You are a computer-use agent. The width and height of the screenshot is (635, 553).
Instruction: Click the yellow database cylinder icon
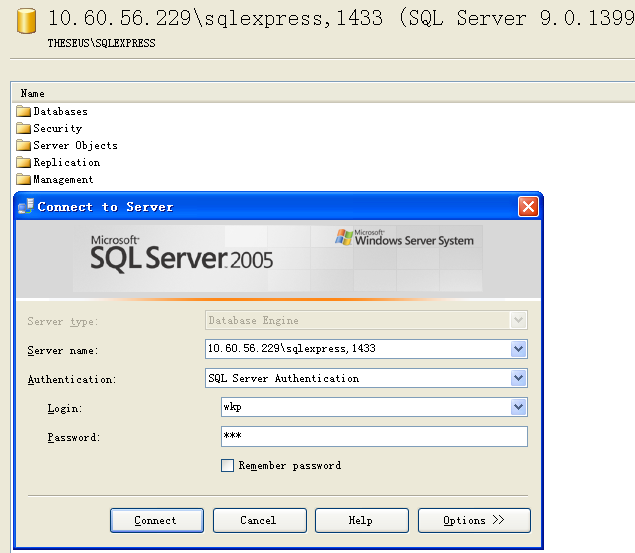(26, 21)
